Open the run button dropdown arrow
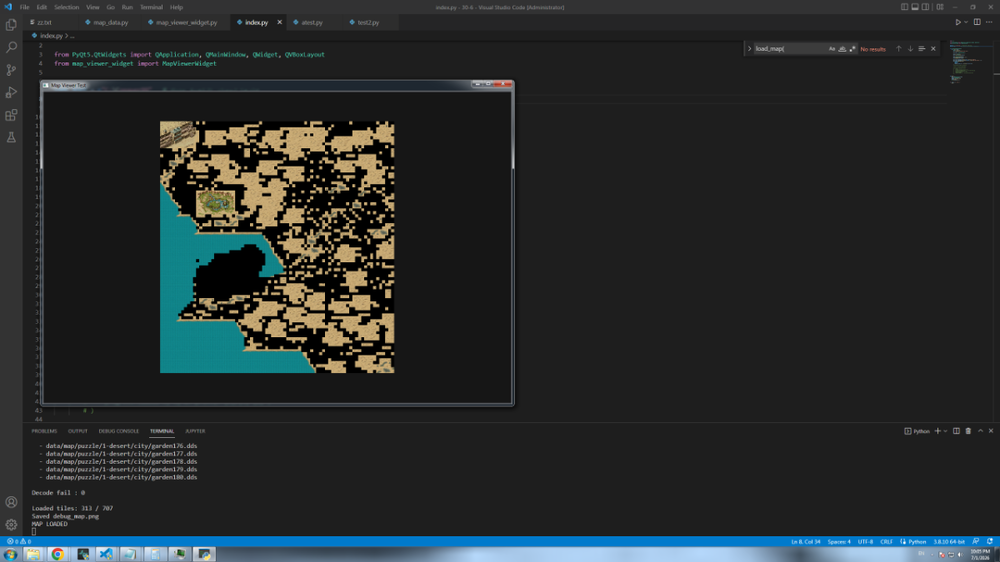1000x562 pixels. click(966, 22)
